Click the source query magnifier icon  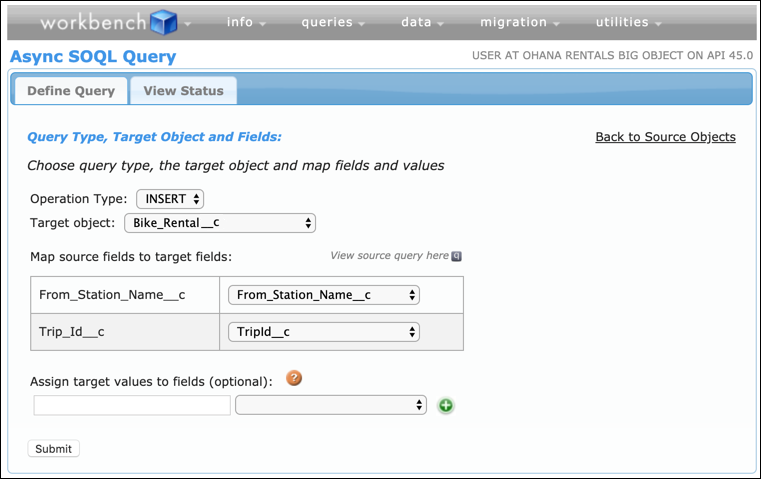456,256
